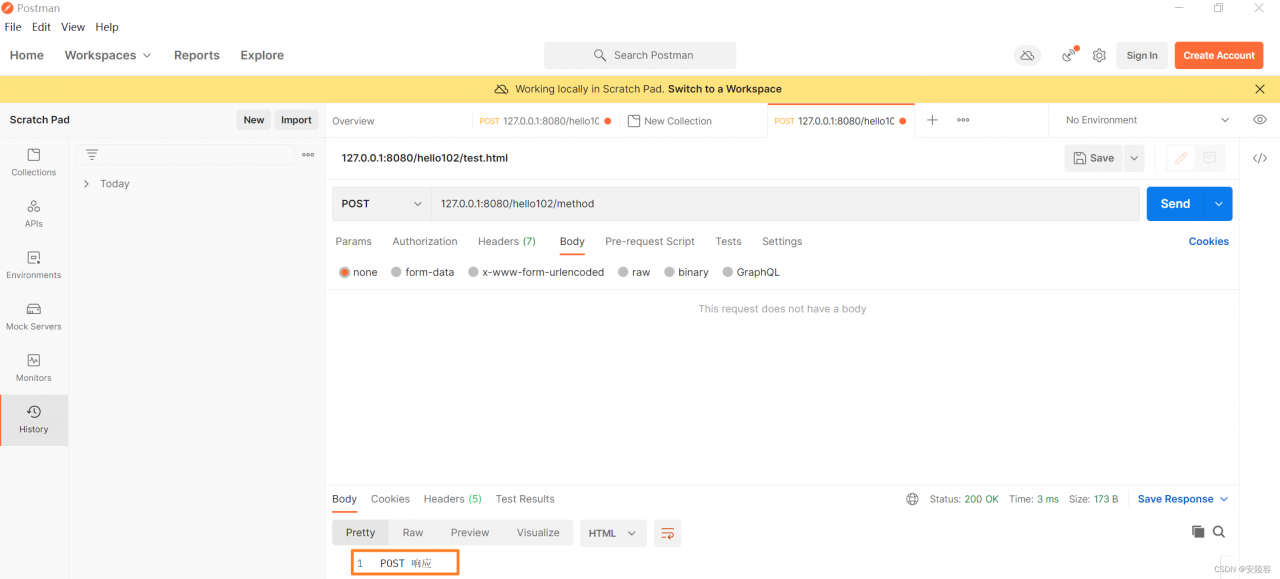The height and width of the screenshot is (579, 1280).
Task: Click the environment quick look eye icon
Action: point(1260,120)
